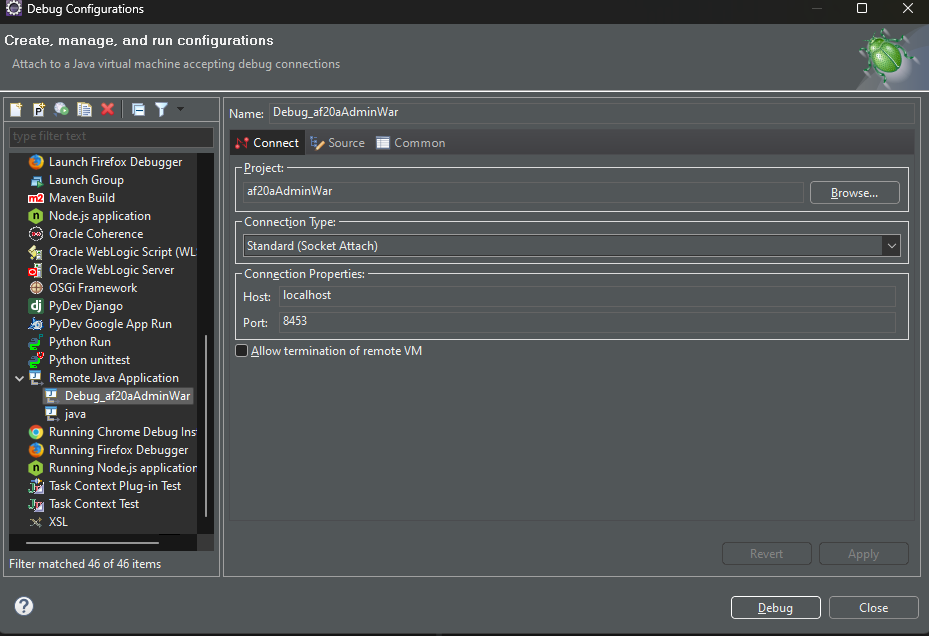Click the Export launch configuration icon
Screen dimensions: 929x636
(61, 110)
